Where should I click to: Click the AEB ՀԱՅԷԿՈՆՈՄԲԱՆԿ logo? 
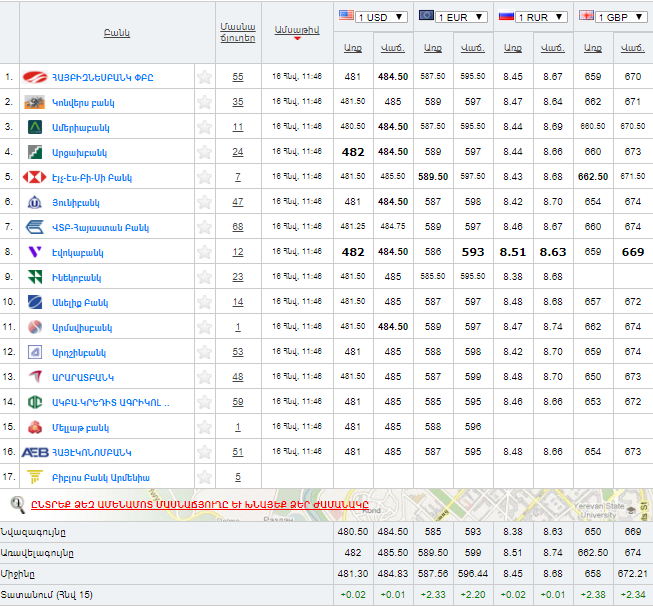pos(35,452)
